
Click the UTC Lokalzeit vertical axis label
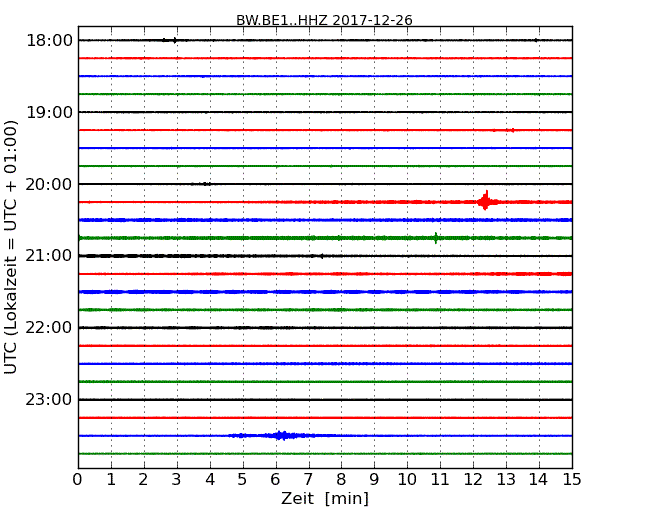(11, 247)
